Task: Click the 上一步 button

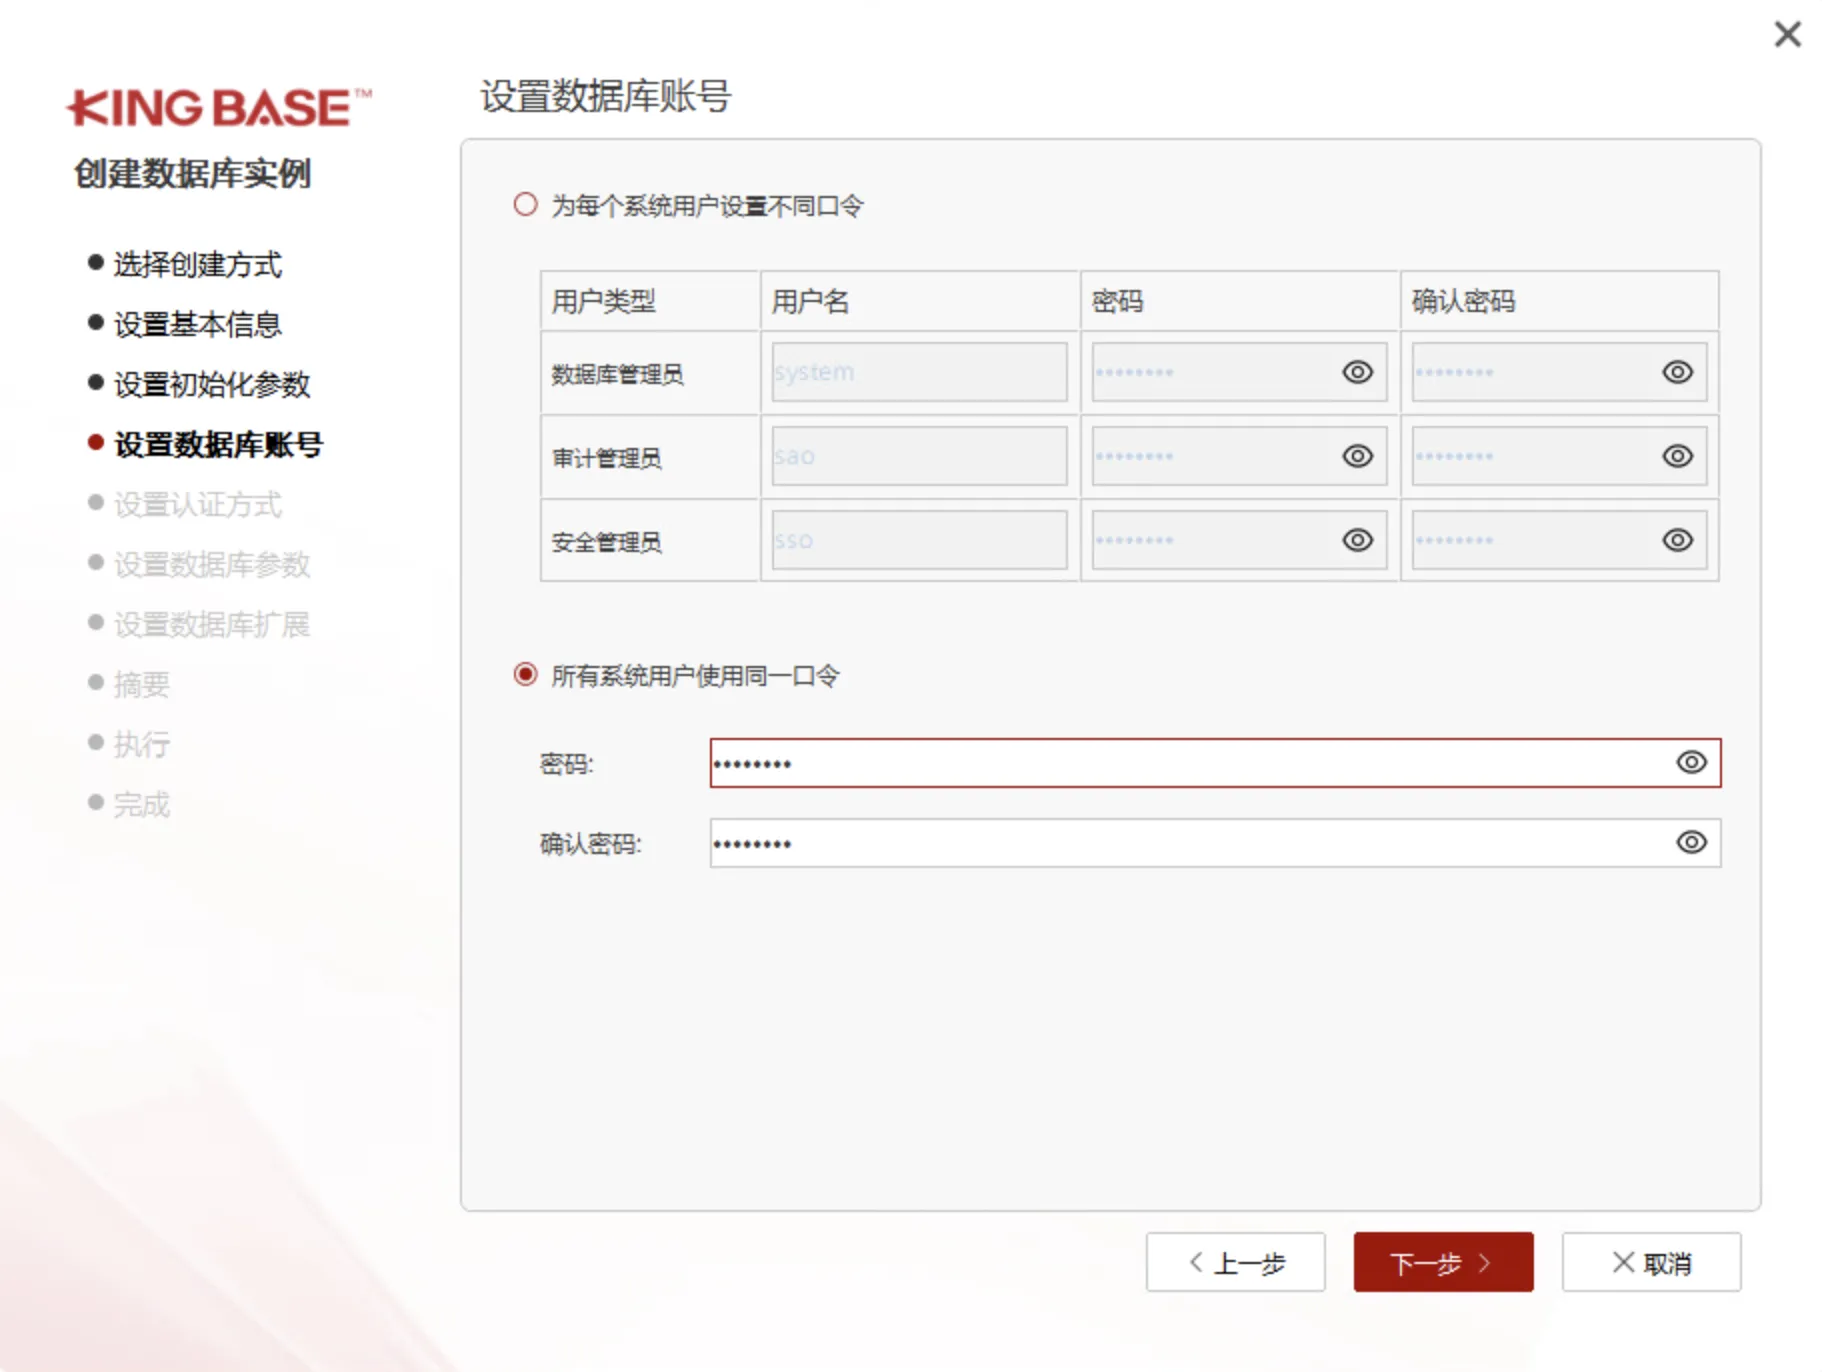Action: (1236, 1262)
